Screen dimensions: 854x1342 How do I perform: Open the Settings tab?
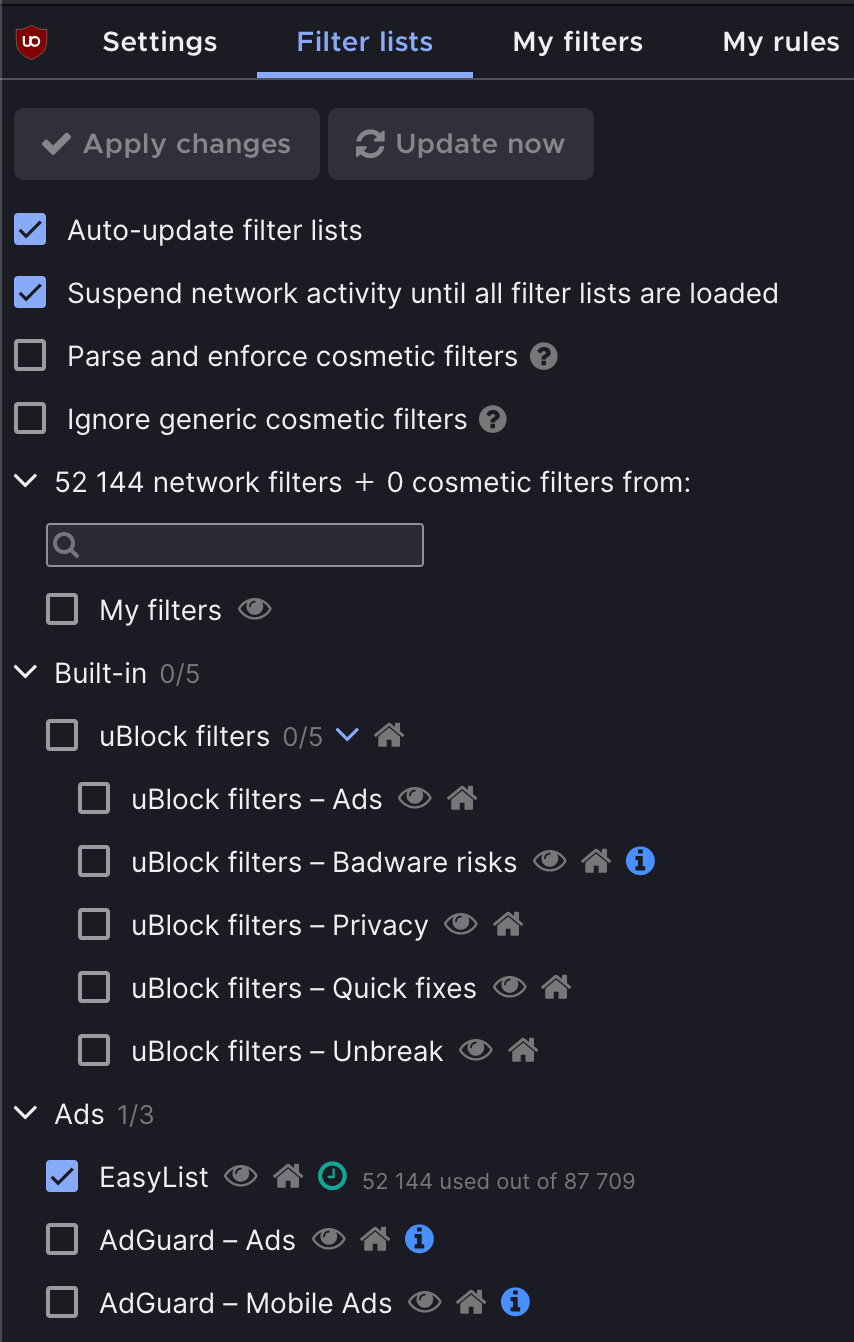(160, 42)
